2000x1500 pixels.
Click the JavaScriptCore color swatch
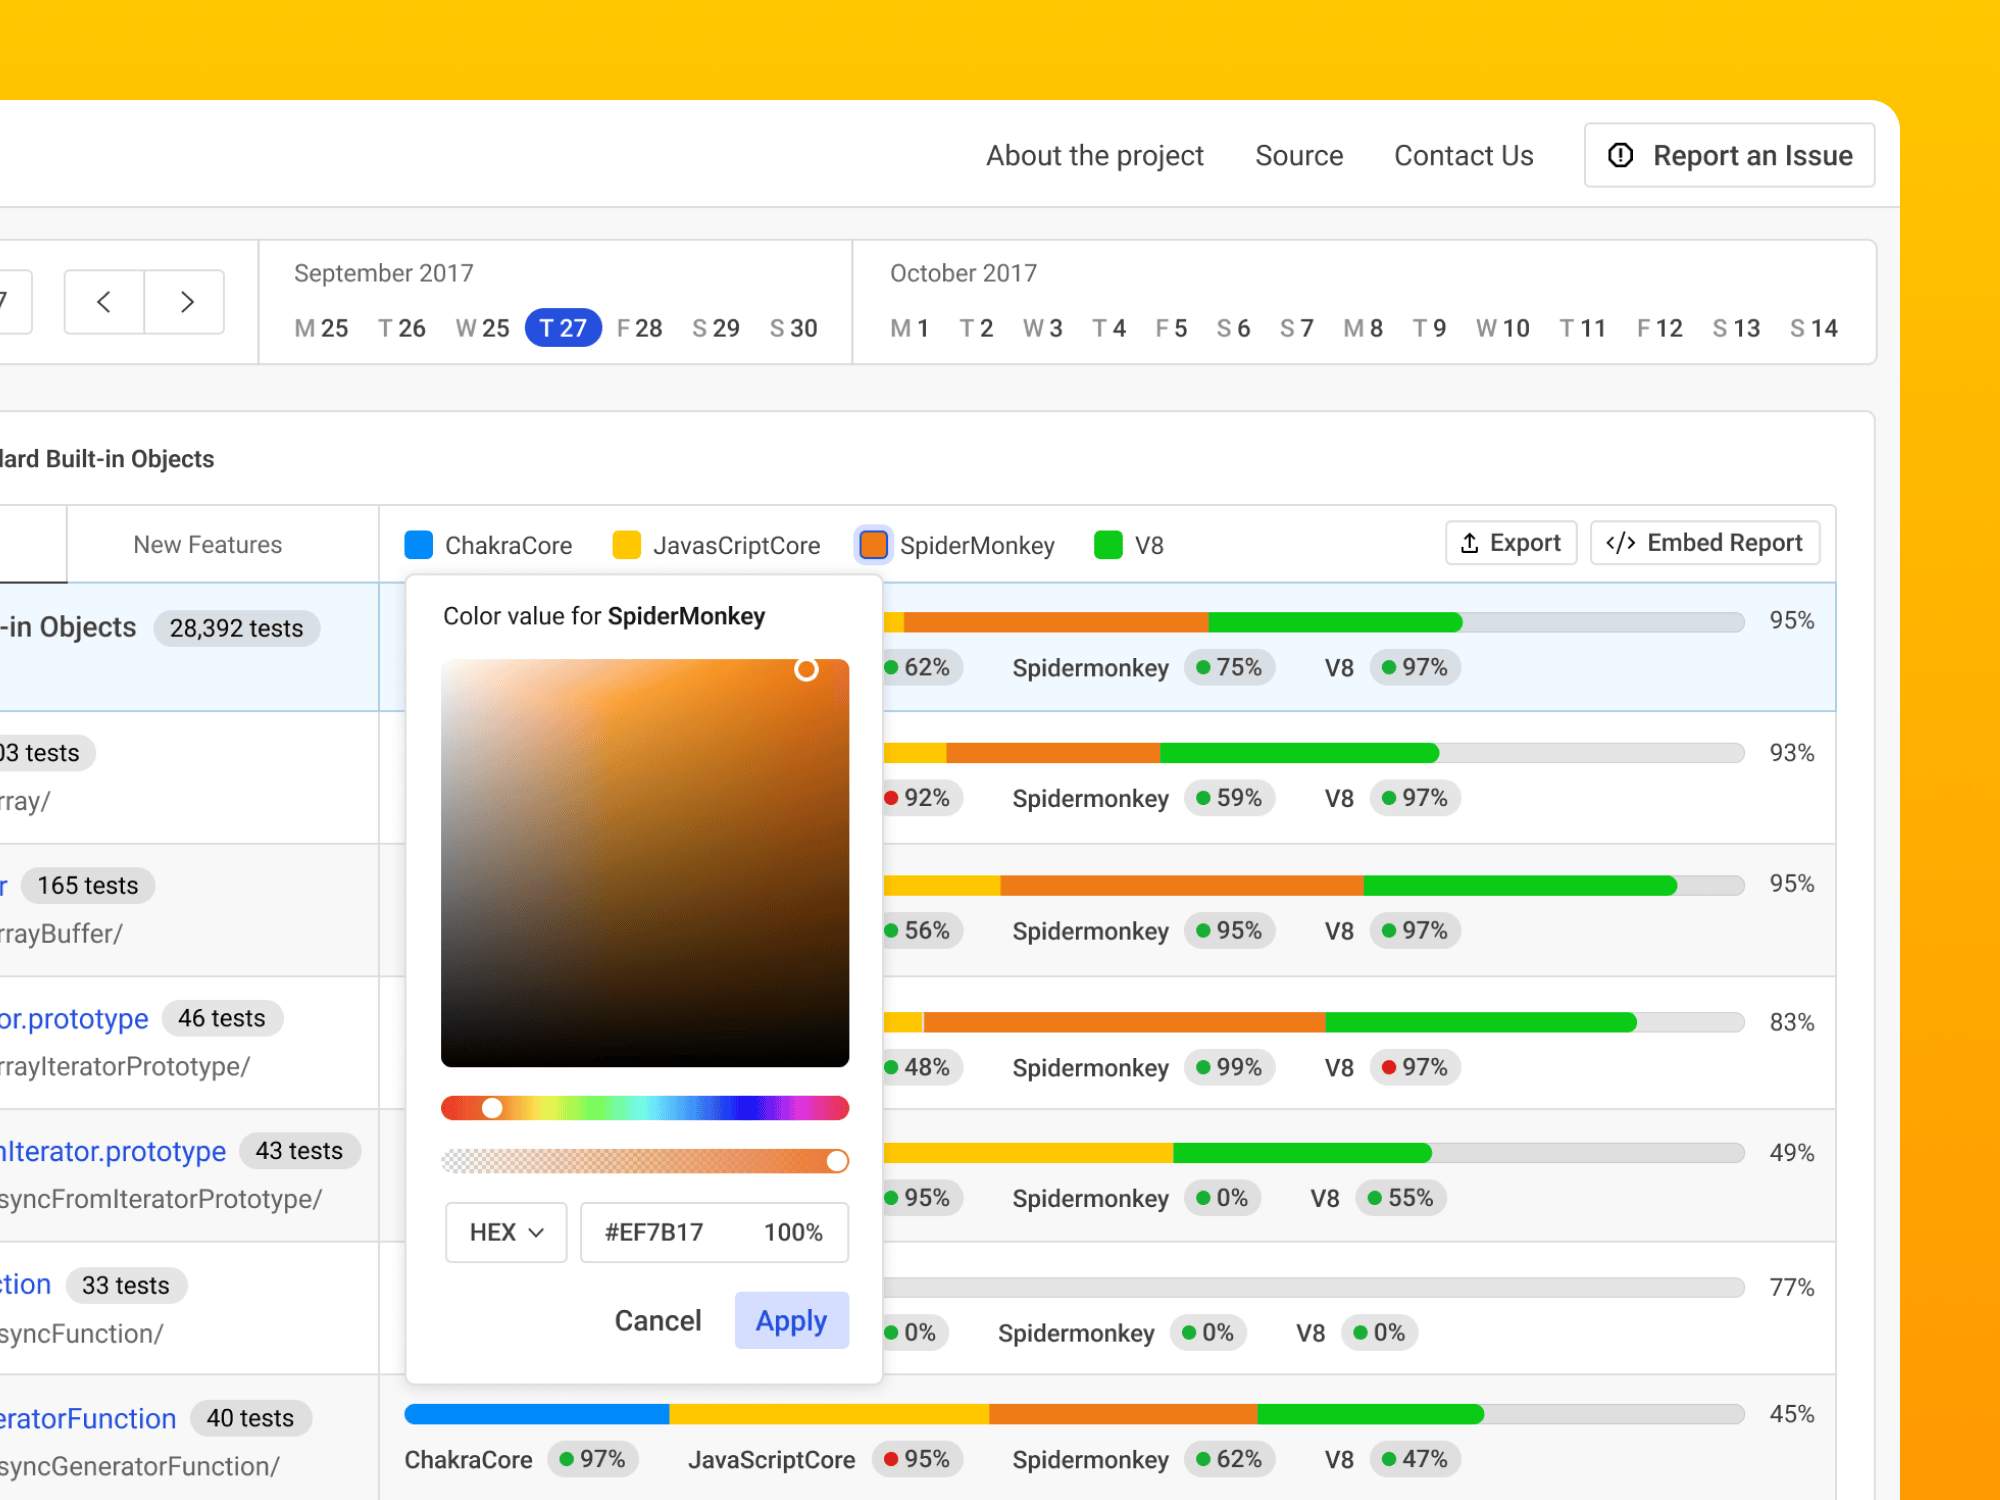click(x=627, y=545)
